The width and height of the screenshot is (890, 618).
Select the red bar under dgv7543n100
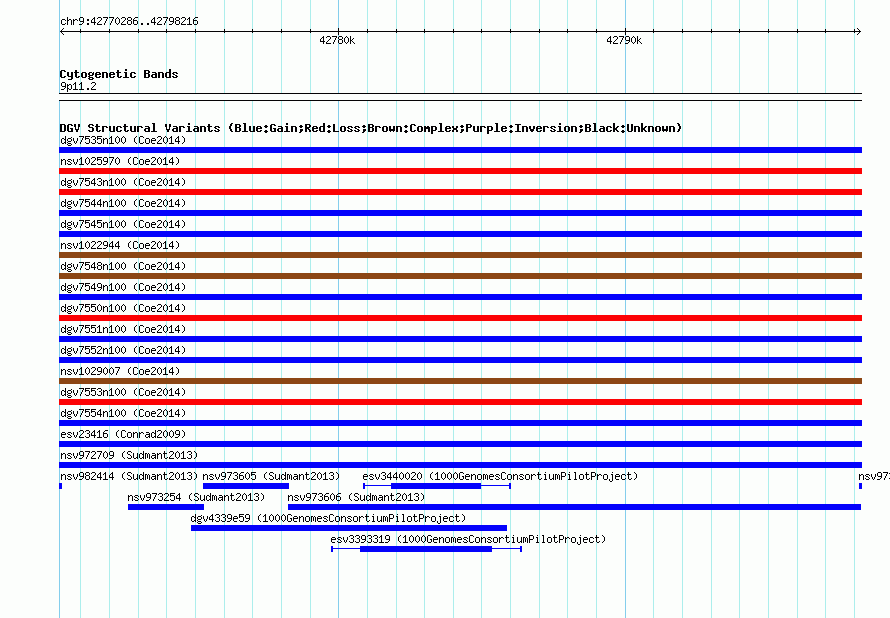(x=460, y=192)
